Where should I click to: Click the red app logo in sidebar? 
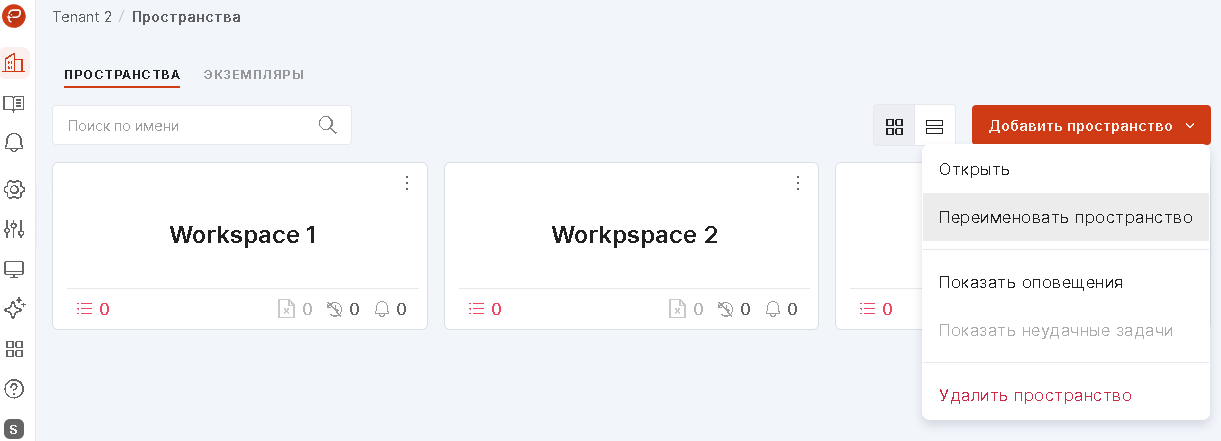[x=15, y=17]
